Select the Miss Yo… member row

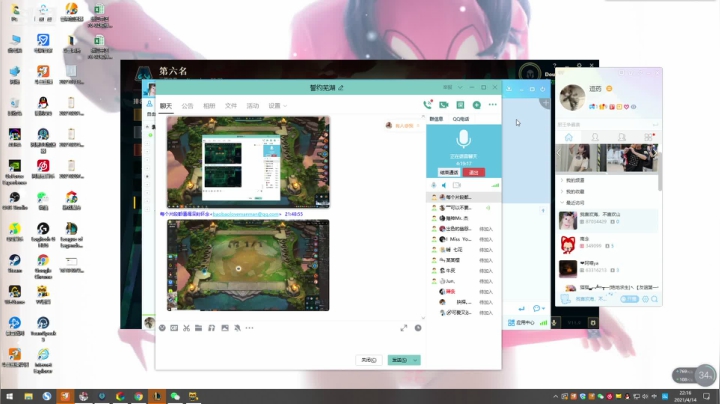pos(464,239)
